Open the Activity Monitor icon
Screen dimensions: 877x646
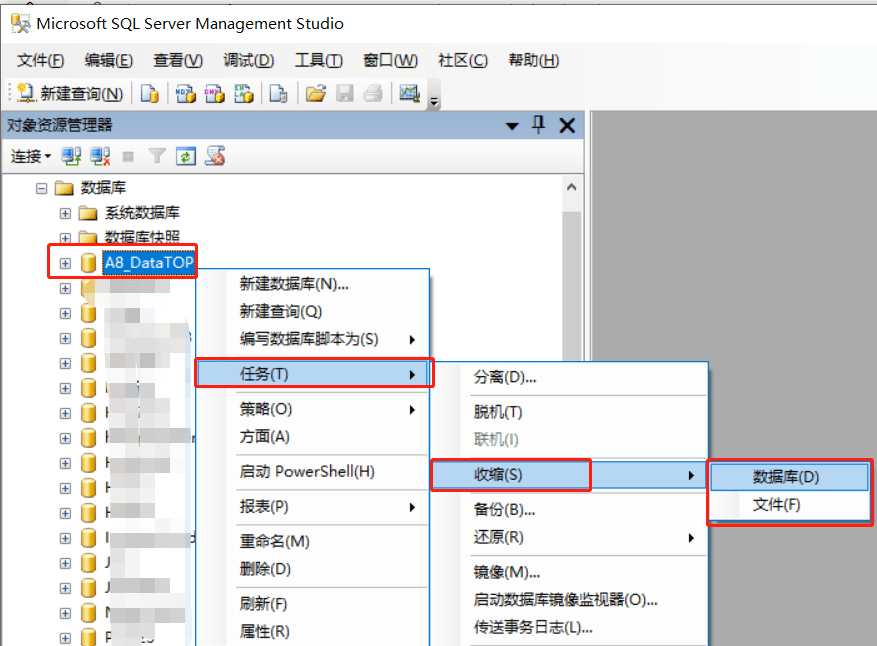[409, 93]
